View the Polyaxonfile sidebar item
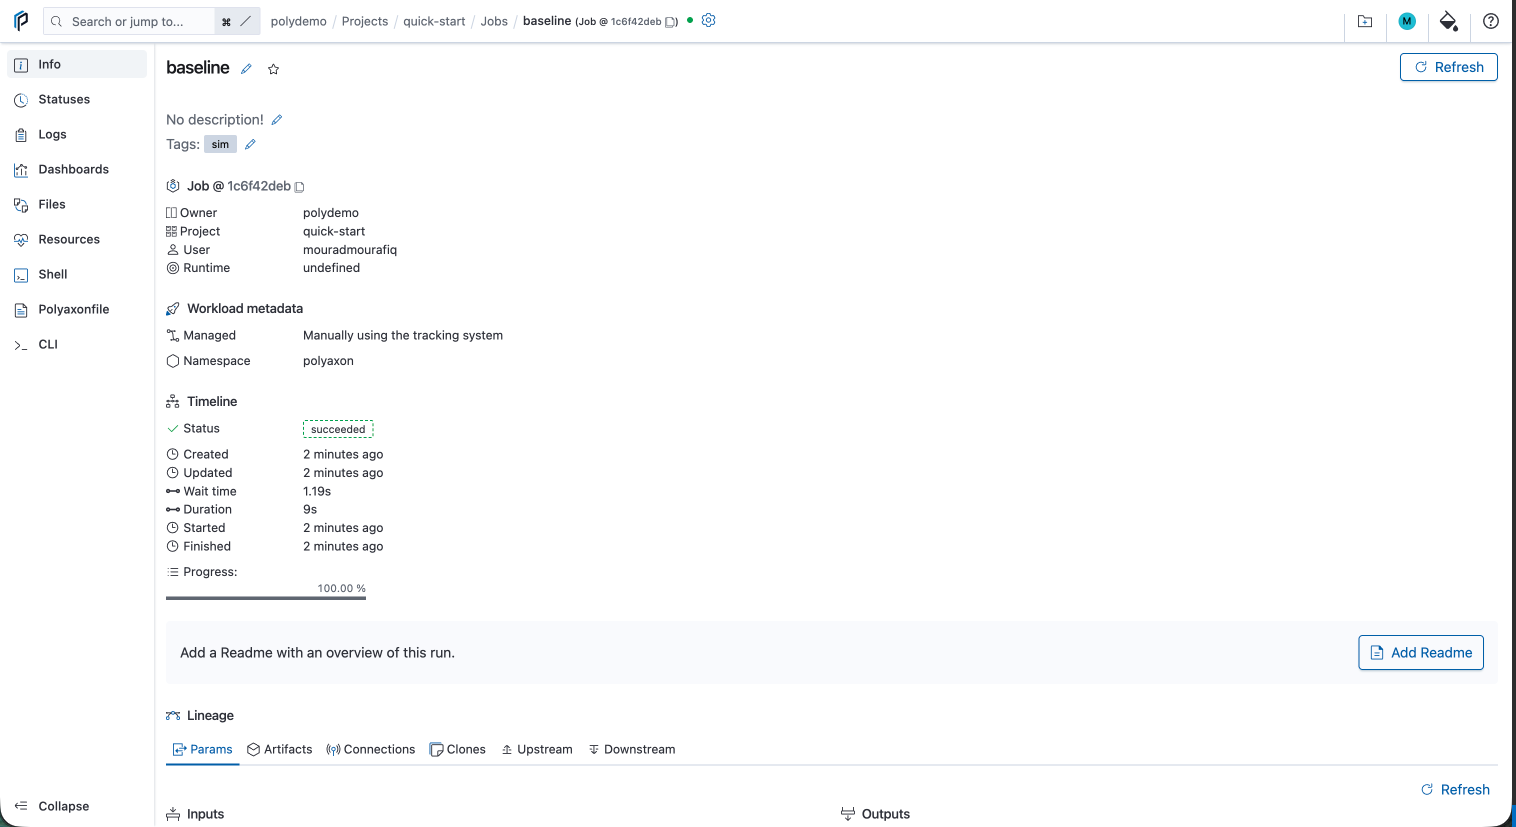Image resolution: width=1516 pixels, height=827 pixels. click(77, 309)
